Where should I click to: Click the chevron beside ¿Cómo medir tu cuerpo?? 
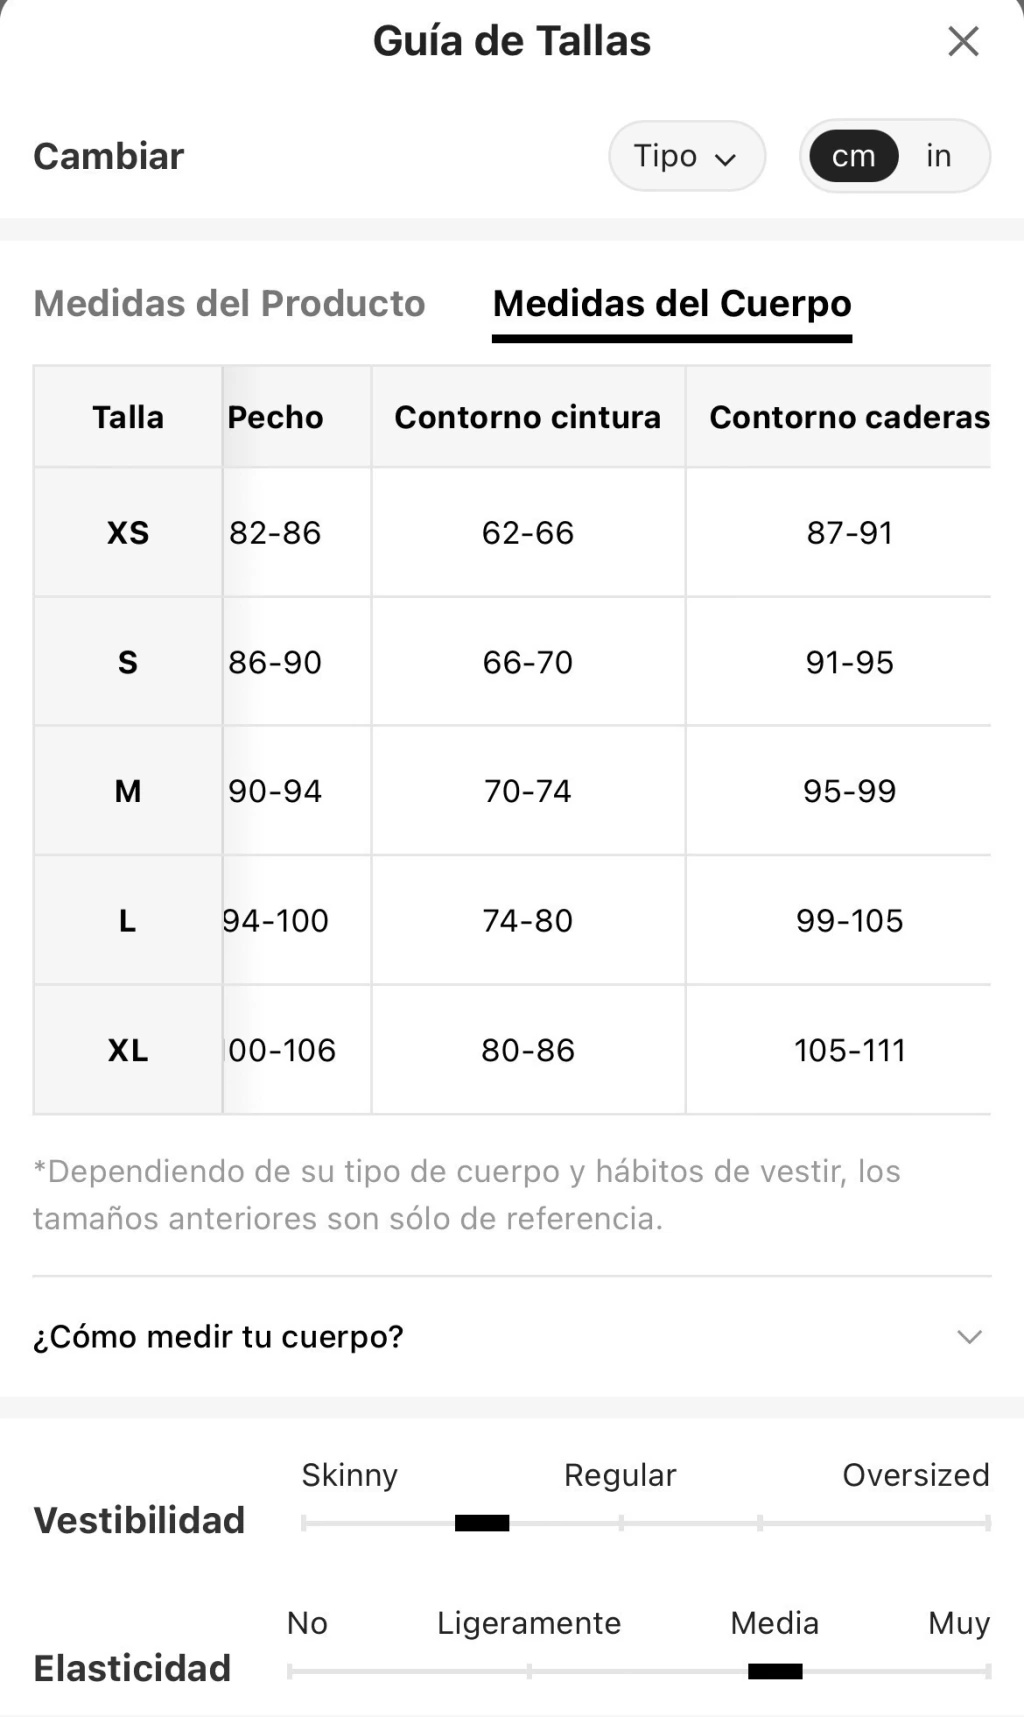969,1337
